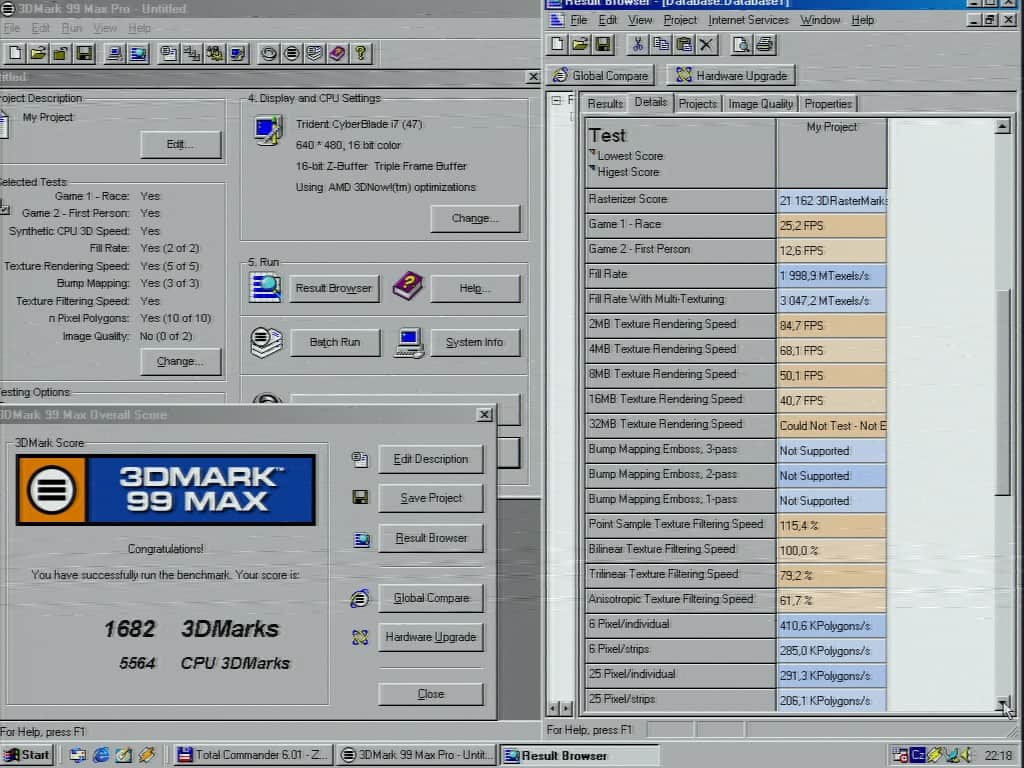Click purple book icon next to Help button
The height and width of the screenshot is (768, 1024).
(408, 286)
